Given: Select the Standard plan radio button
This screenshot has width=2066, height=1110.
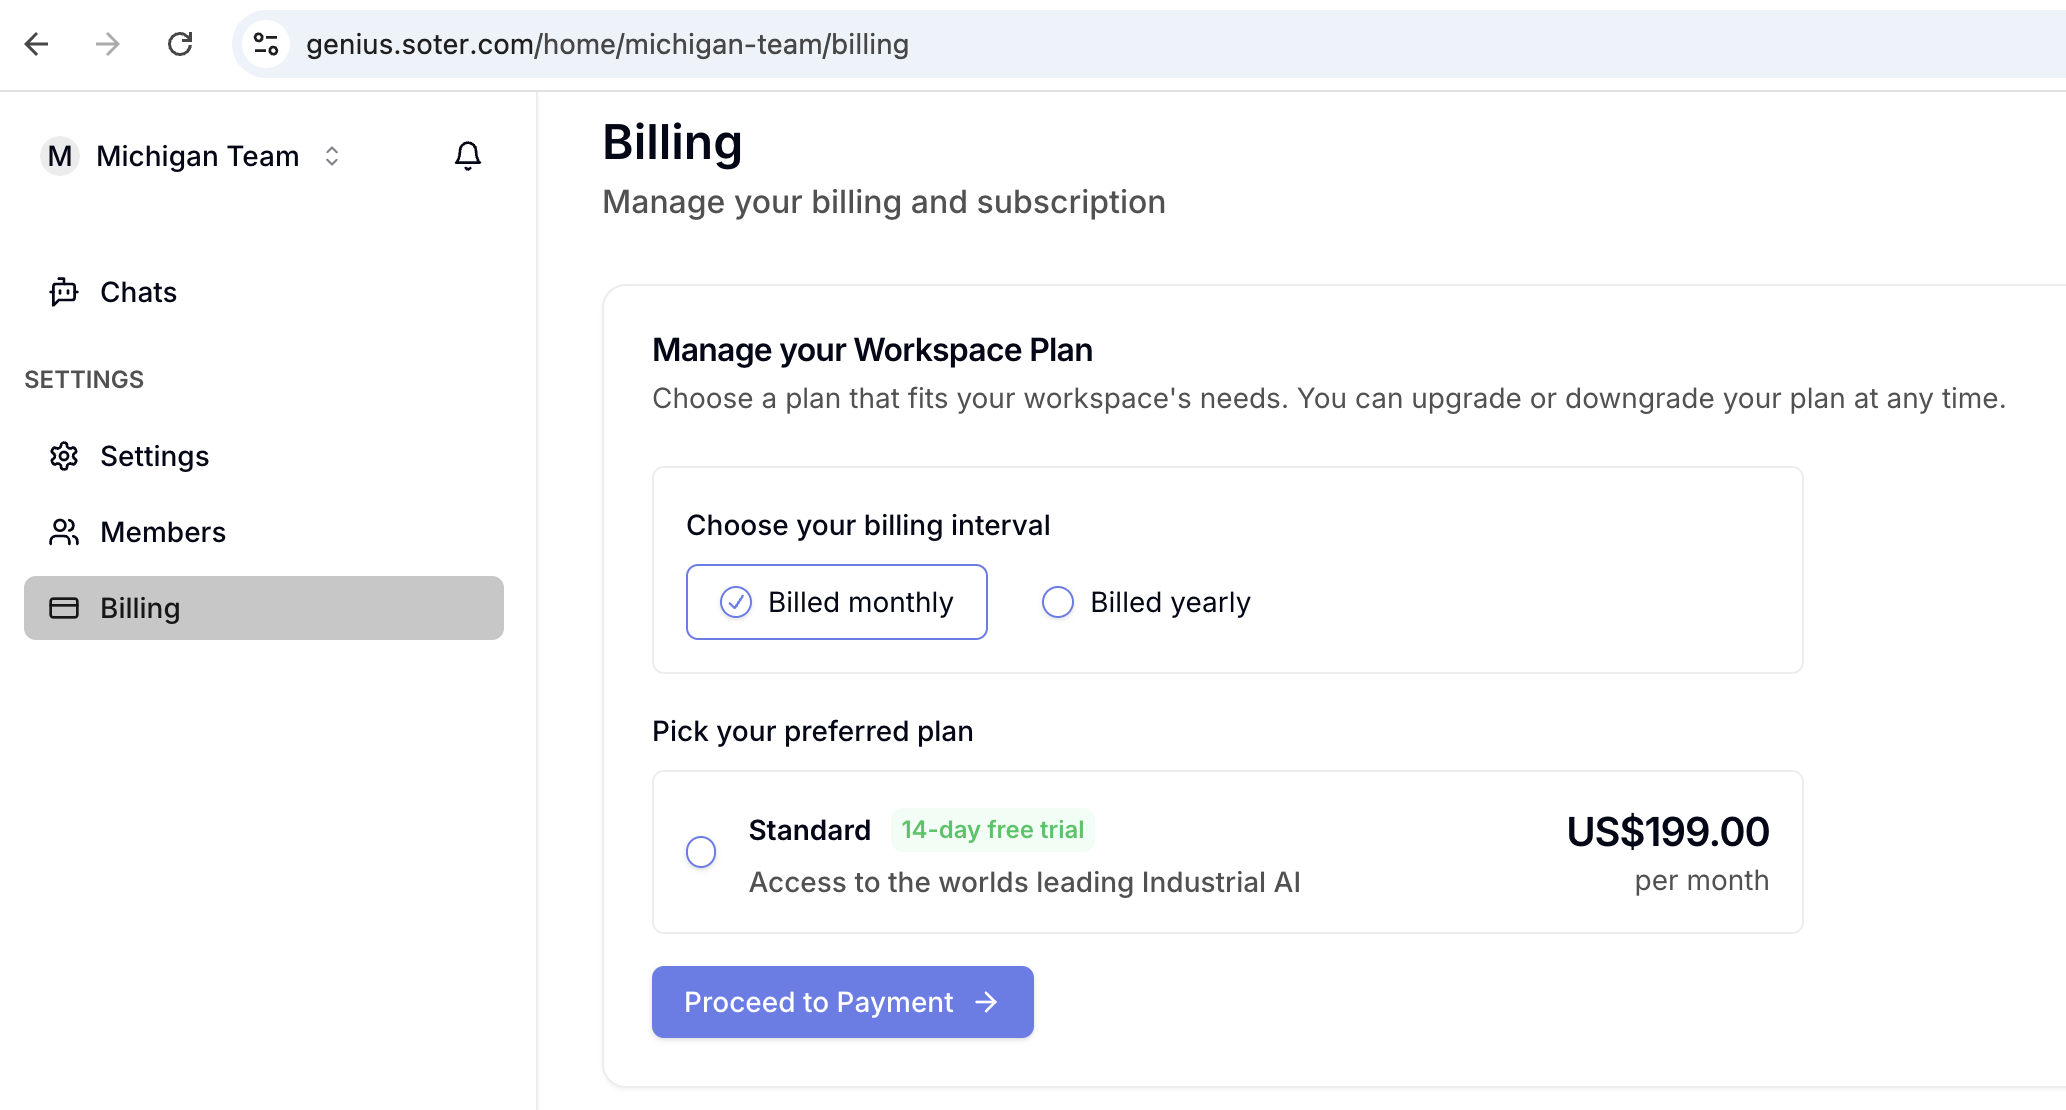Looking at the screenshot, I should point(701,850).
